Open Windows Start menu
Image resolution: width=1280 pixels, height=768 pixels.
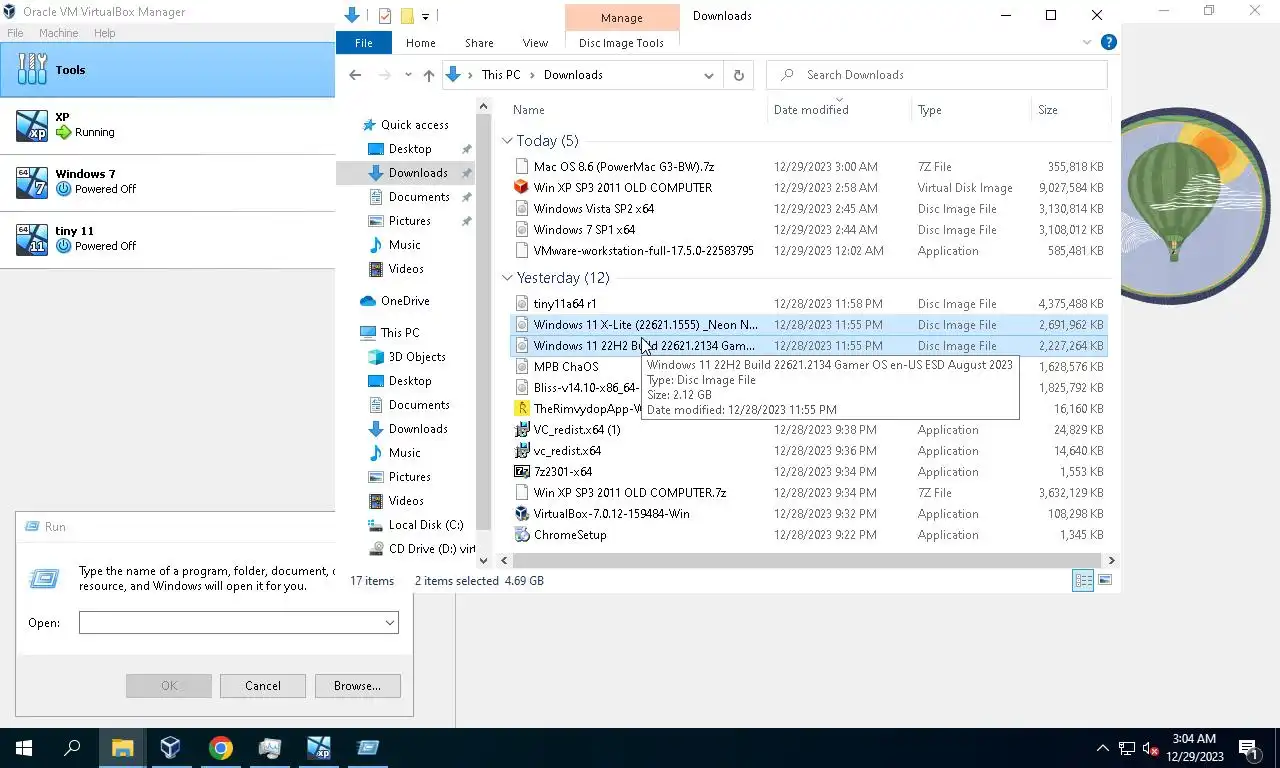coord(24,747)
